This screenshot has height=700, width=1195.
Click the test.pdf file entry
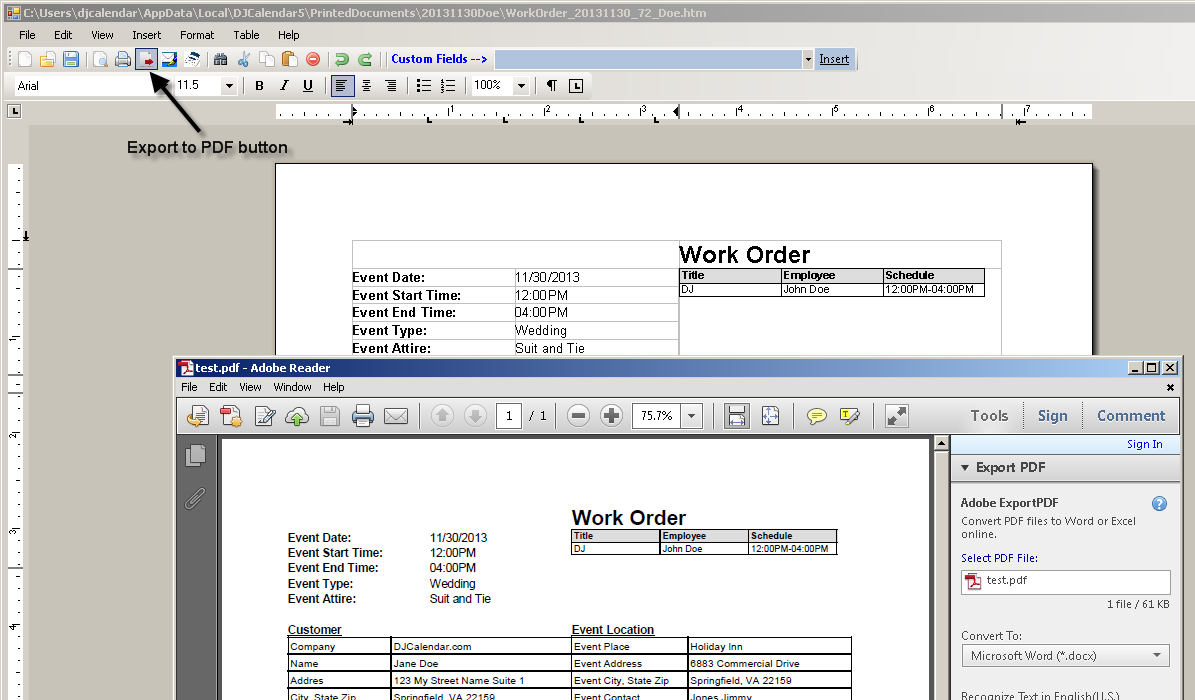pos(1065,581)
